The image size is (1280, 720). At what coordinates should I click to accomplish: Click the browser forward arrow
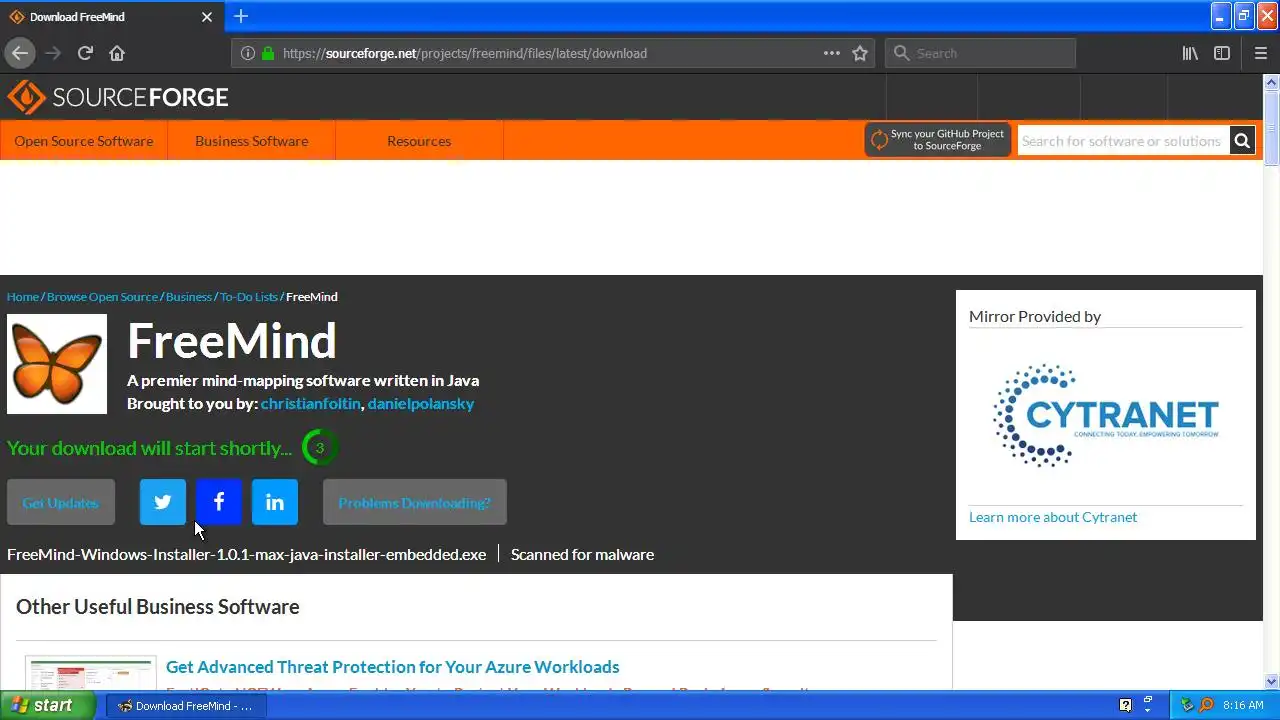(53, 53)
